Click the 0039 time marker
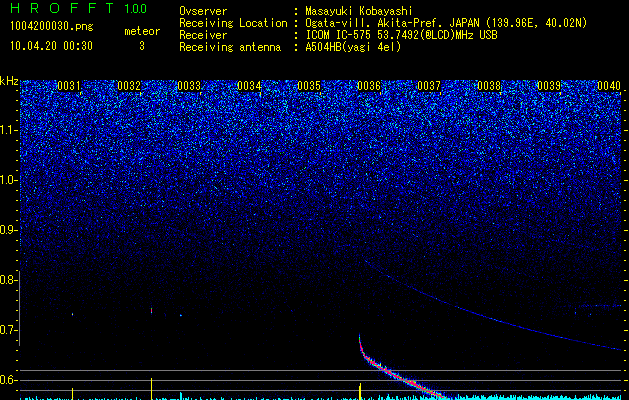The image size is (629, 400). click(x=549, y=86)
